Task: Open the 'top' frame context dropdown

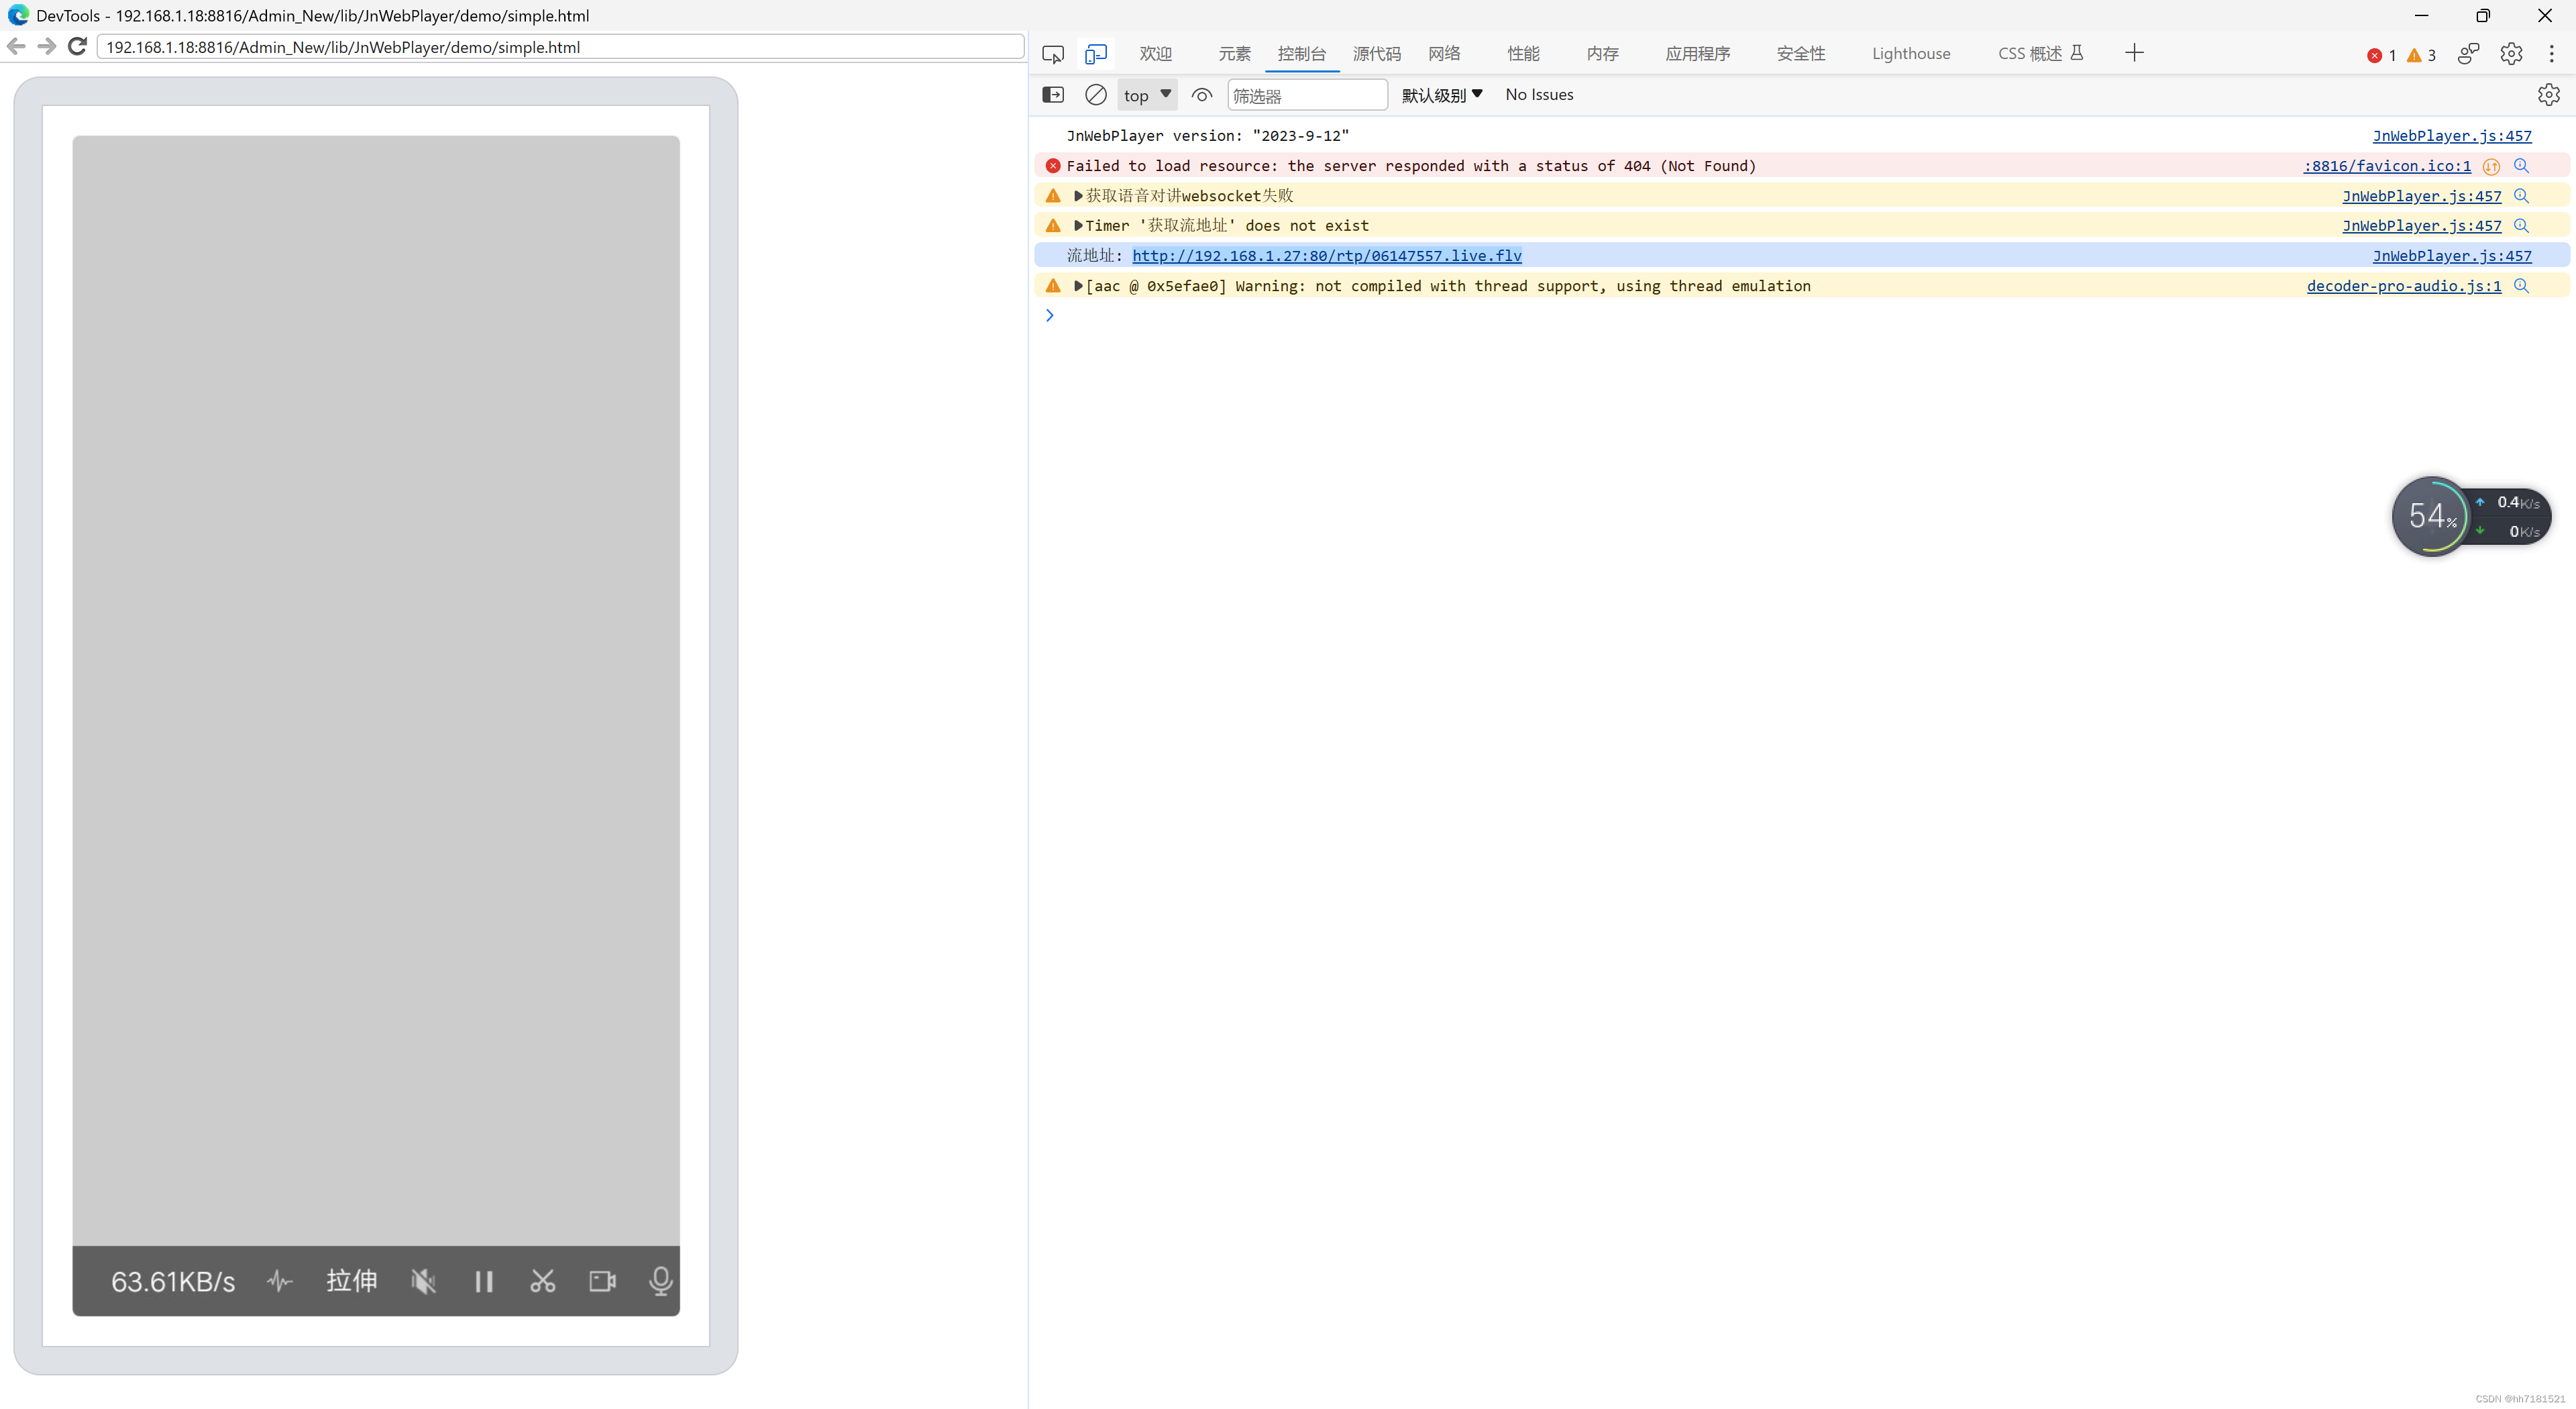Action: [x=1146, y=94]
